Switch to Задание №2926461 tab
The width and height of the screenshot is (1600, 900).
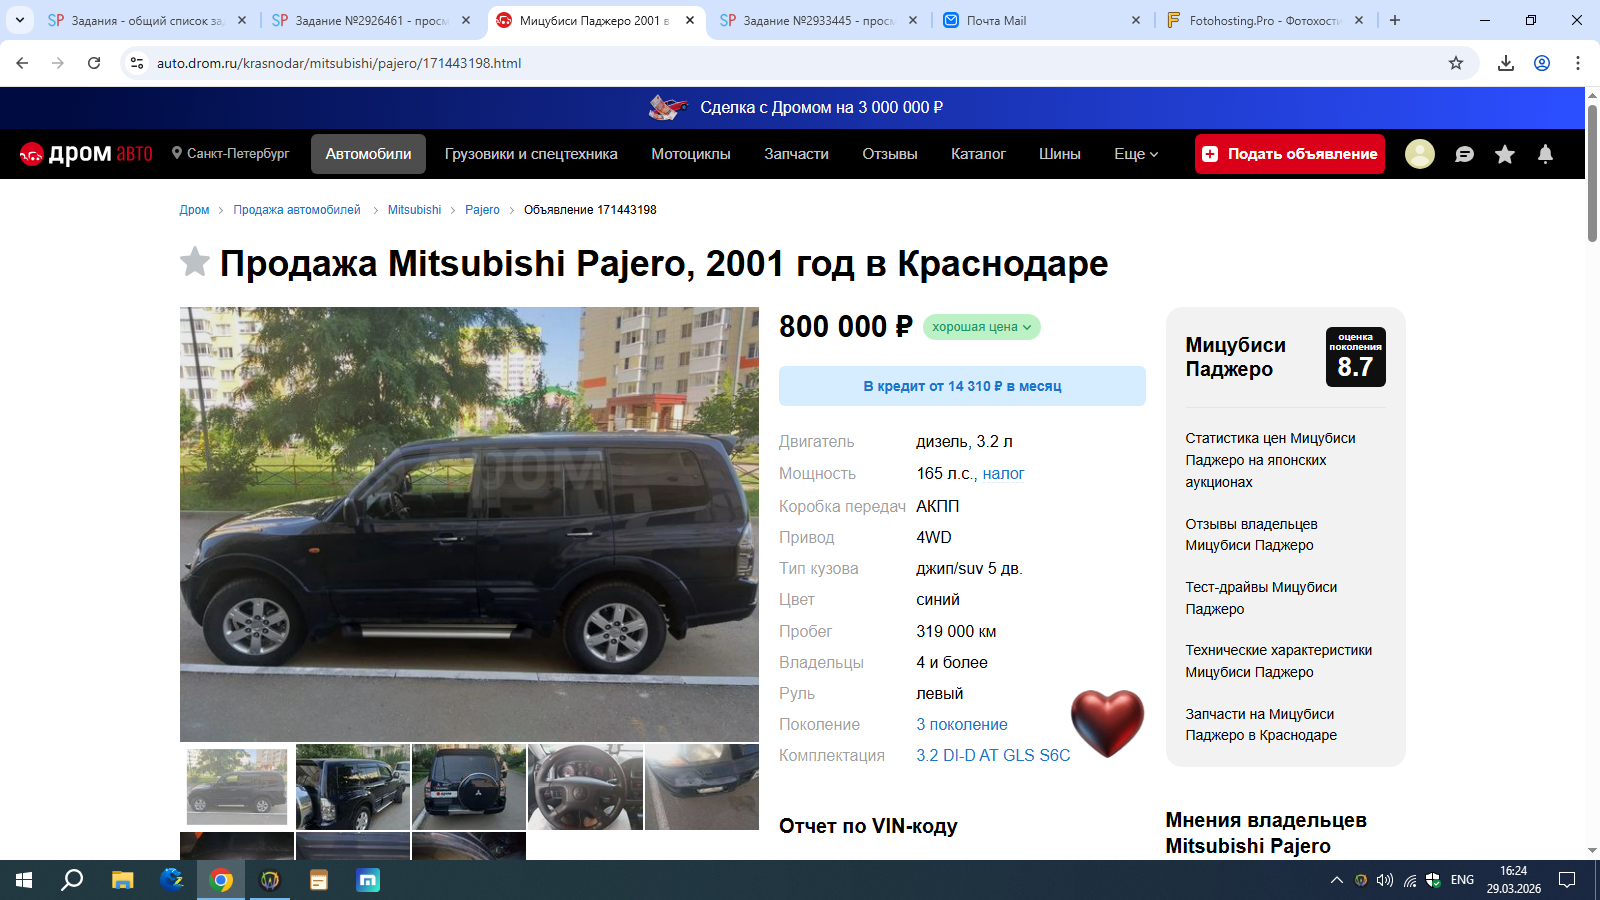coord(370,20)
